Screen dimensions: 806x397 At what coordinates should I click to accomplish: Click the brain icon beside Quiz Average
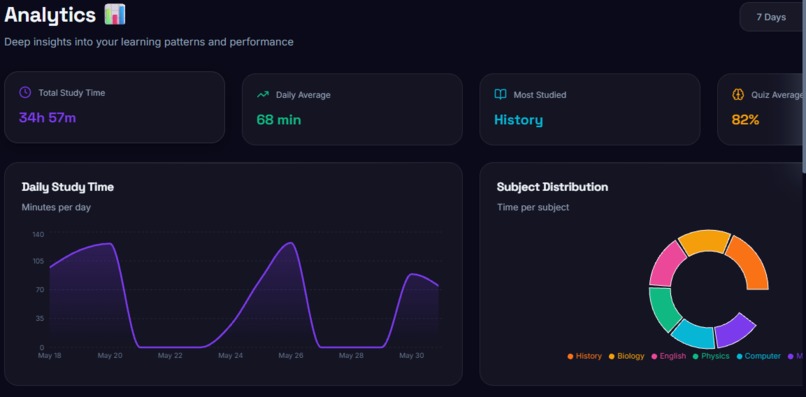738,95
